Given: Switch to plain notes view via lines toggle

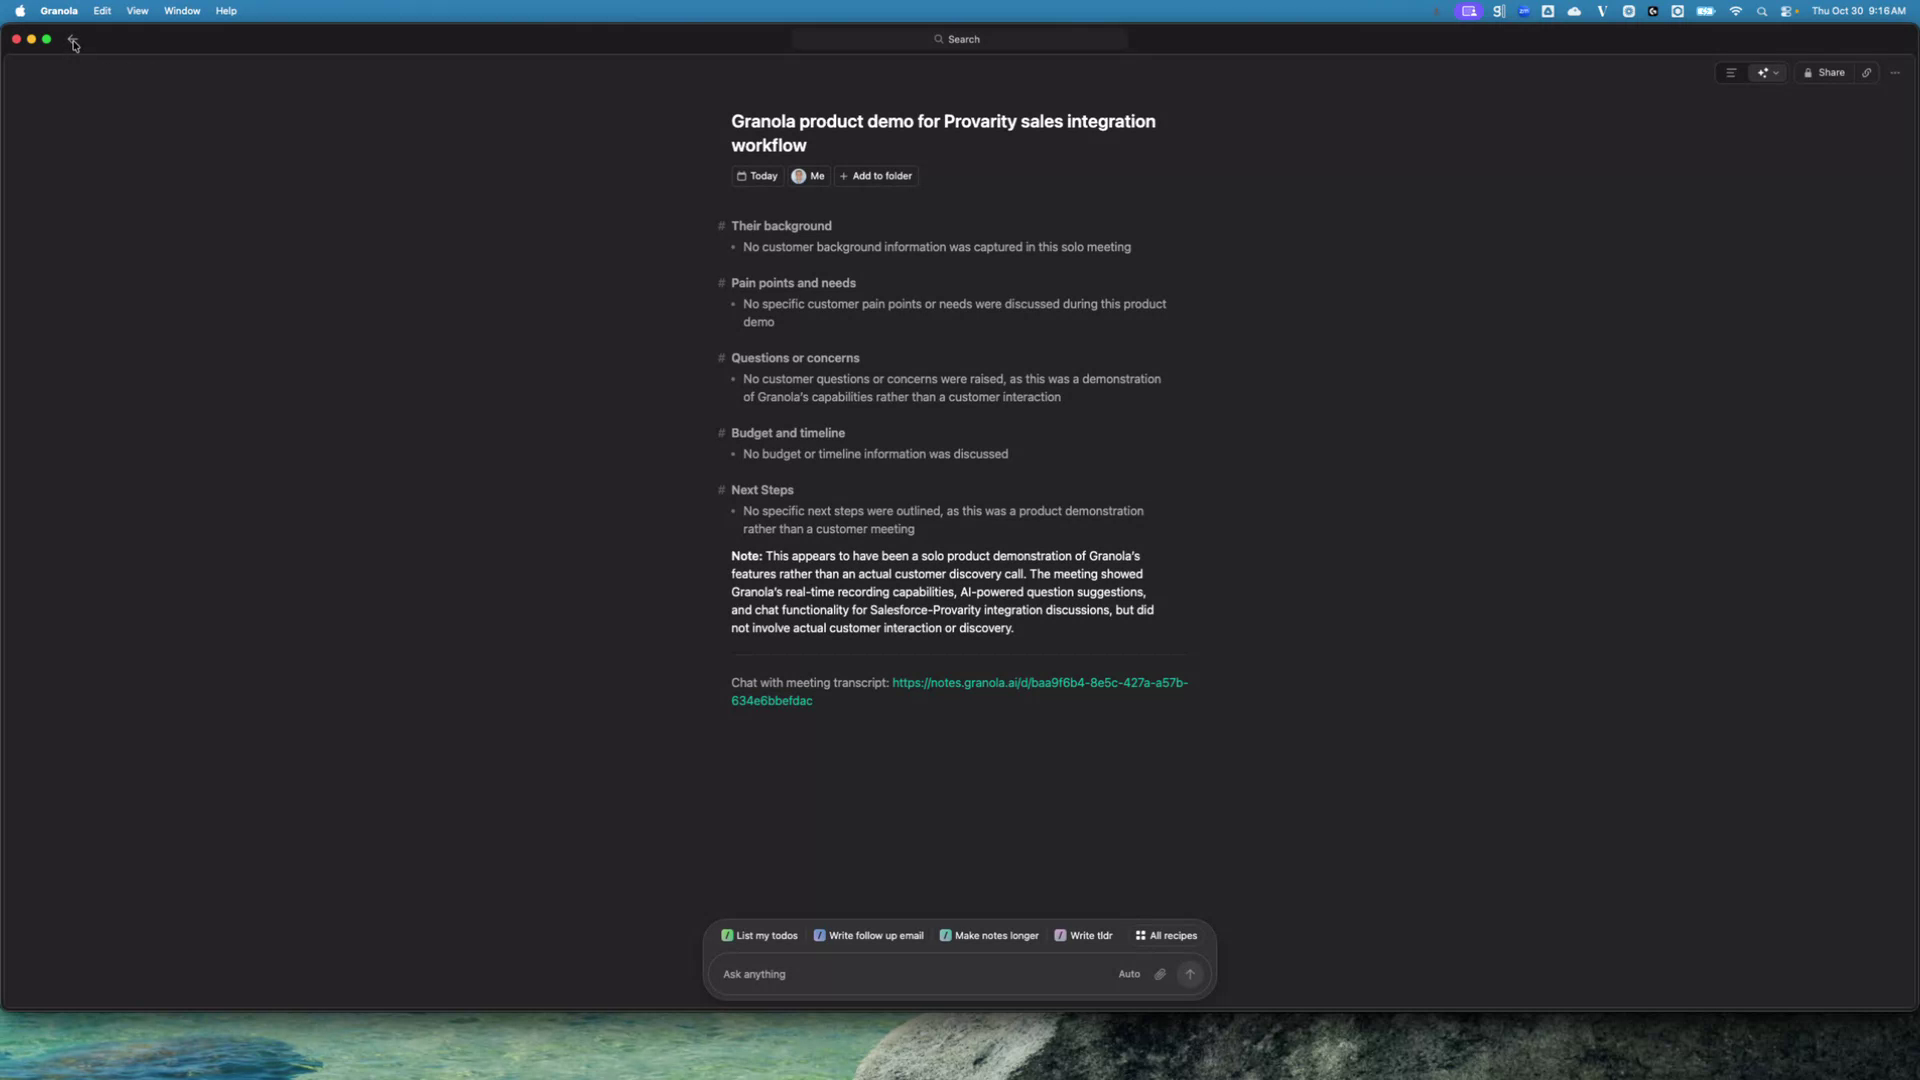Looking at the screenshot, I should click(x=1729, y=73).
